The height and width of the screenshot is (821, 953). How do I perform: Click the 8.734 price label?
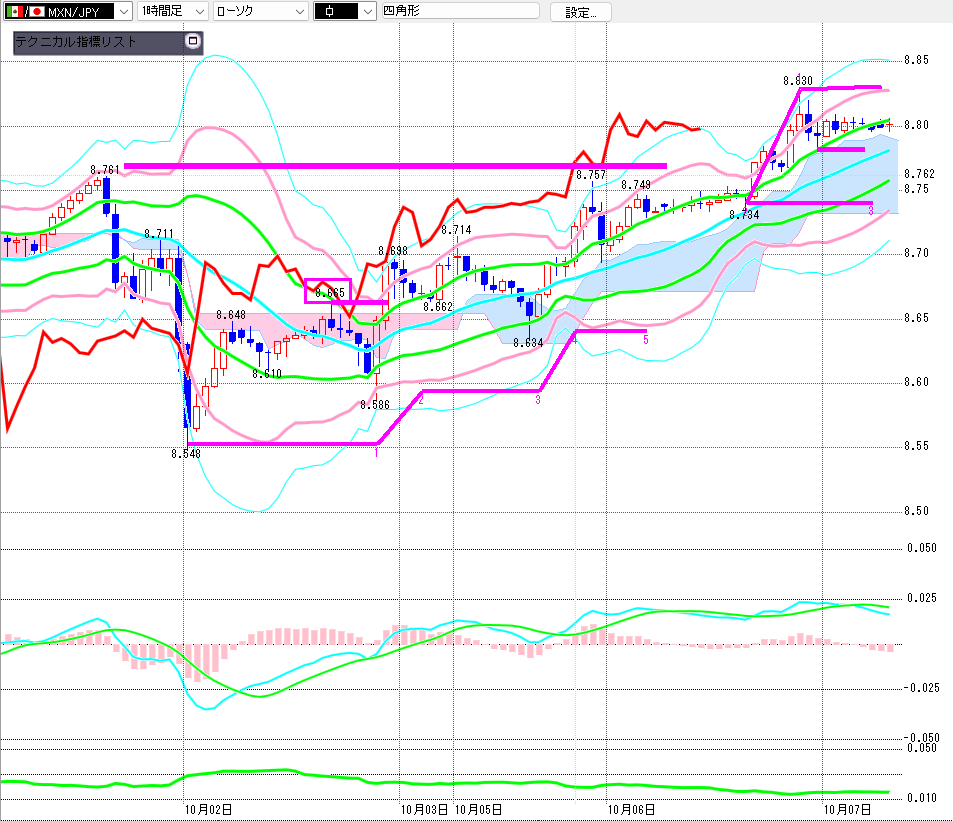[x=744, y=215]
